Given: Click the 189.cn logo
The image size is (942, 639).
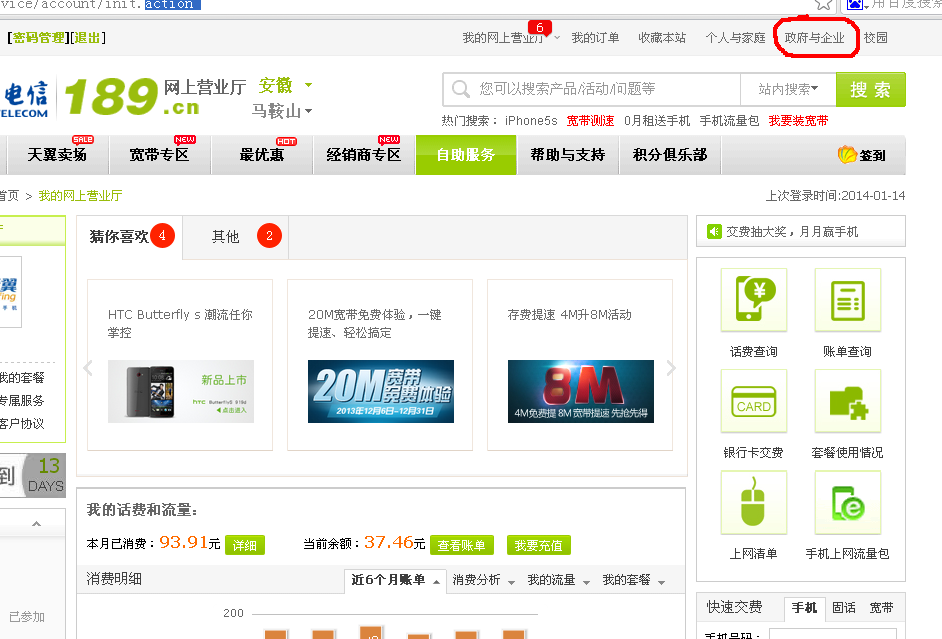Looking at the screenshot, I should pyautogui.click(x=132, y=96).
